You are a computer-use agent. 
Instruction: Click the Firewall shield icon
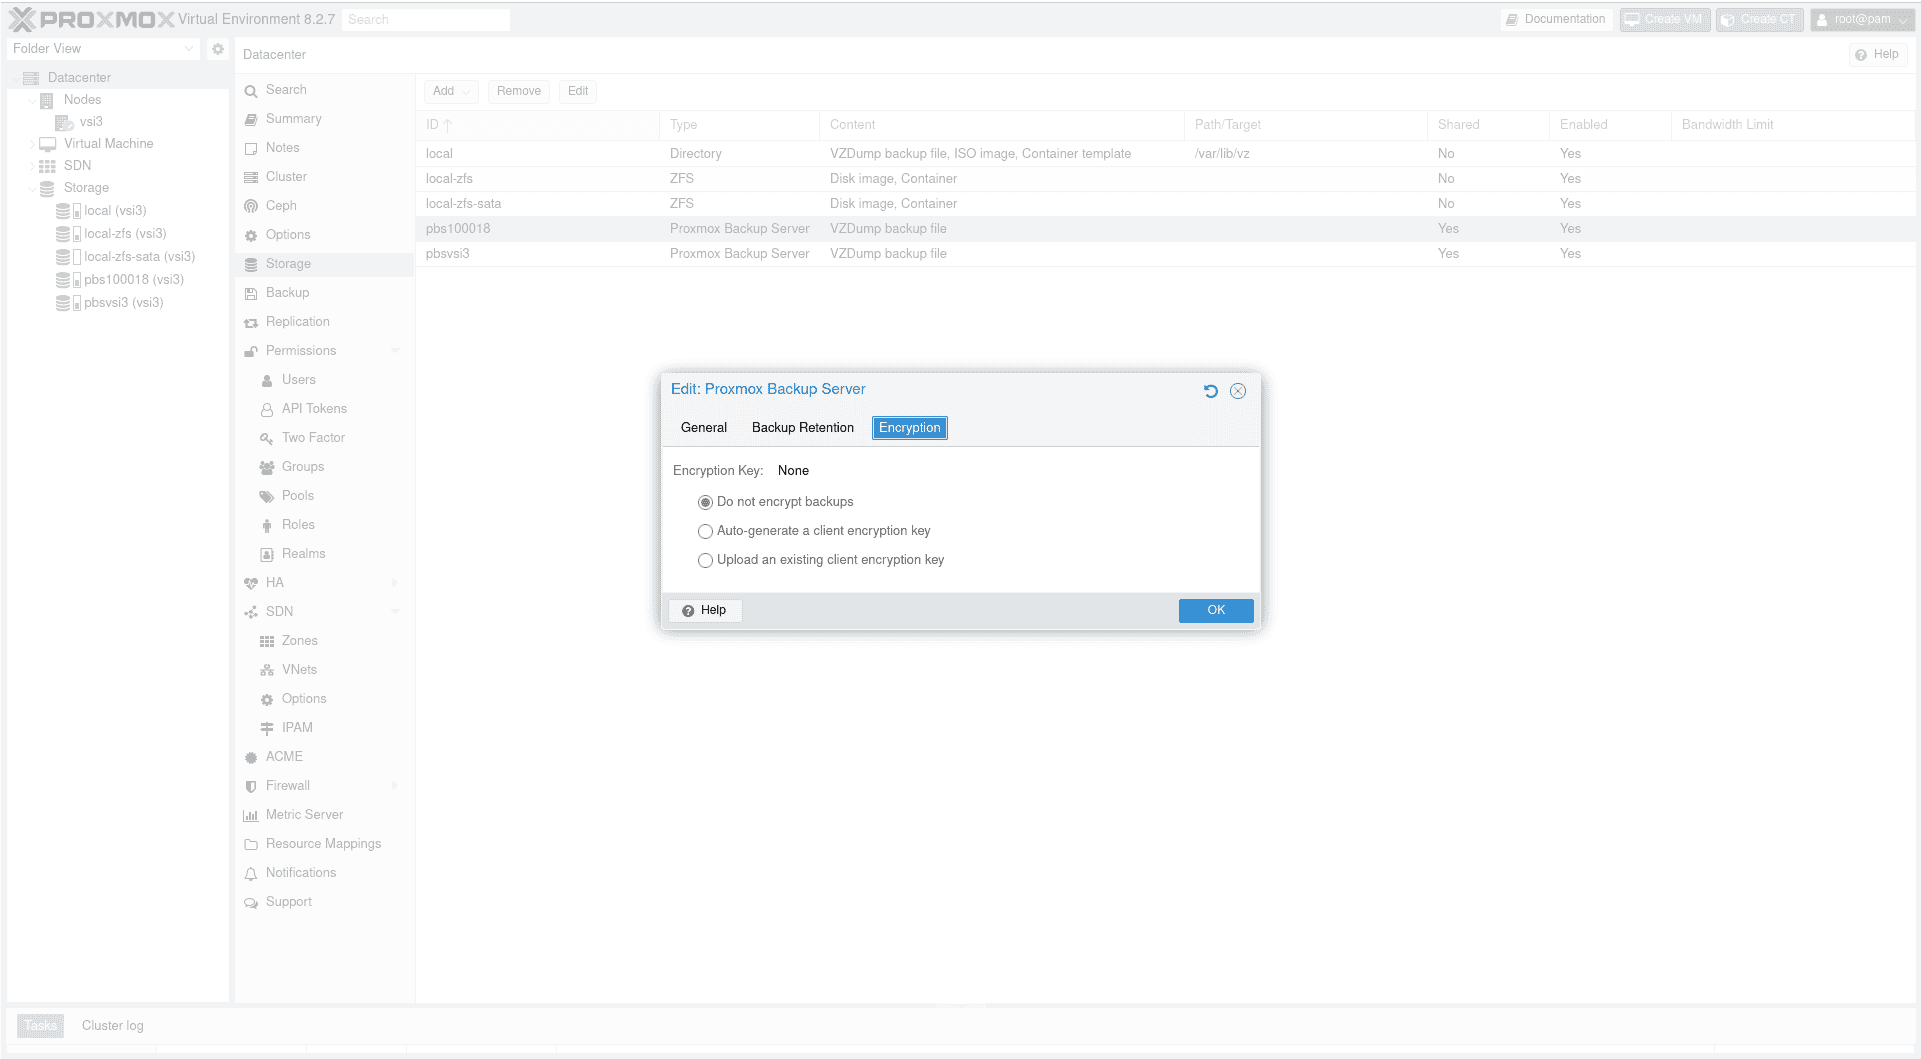tap(251, 786)
